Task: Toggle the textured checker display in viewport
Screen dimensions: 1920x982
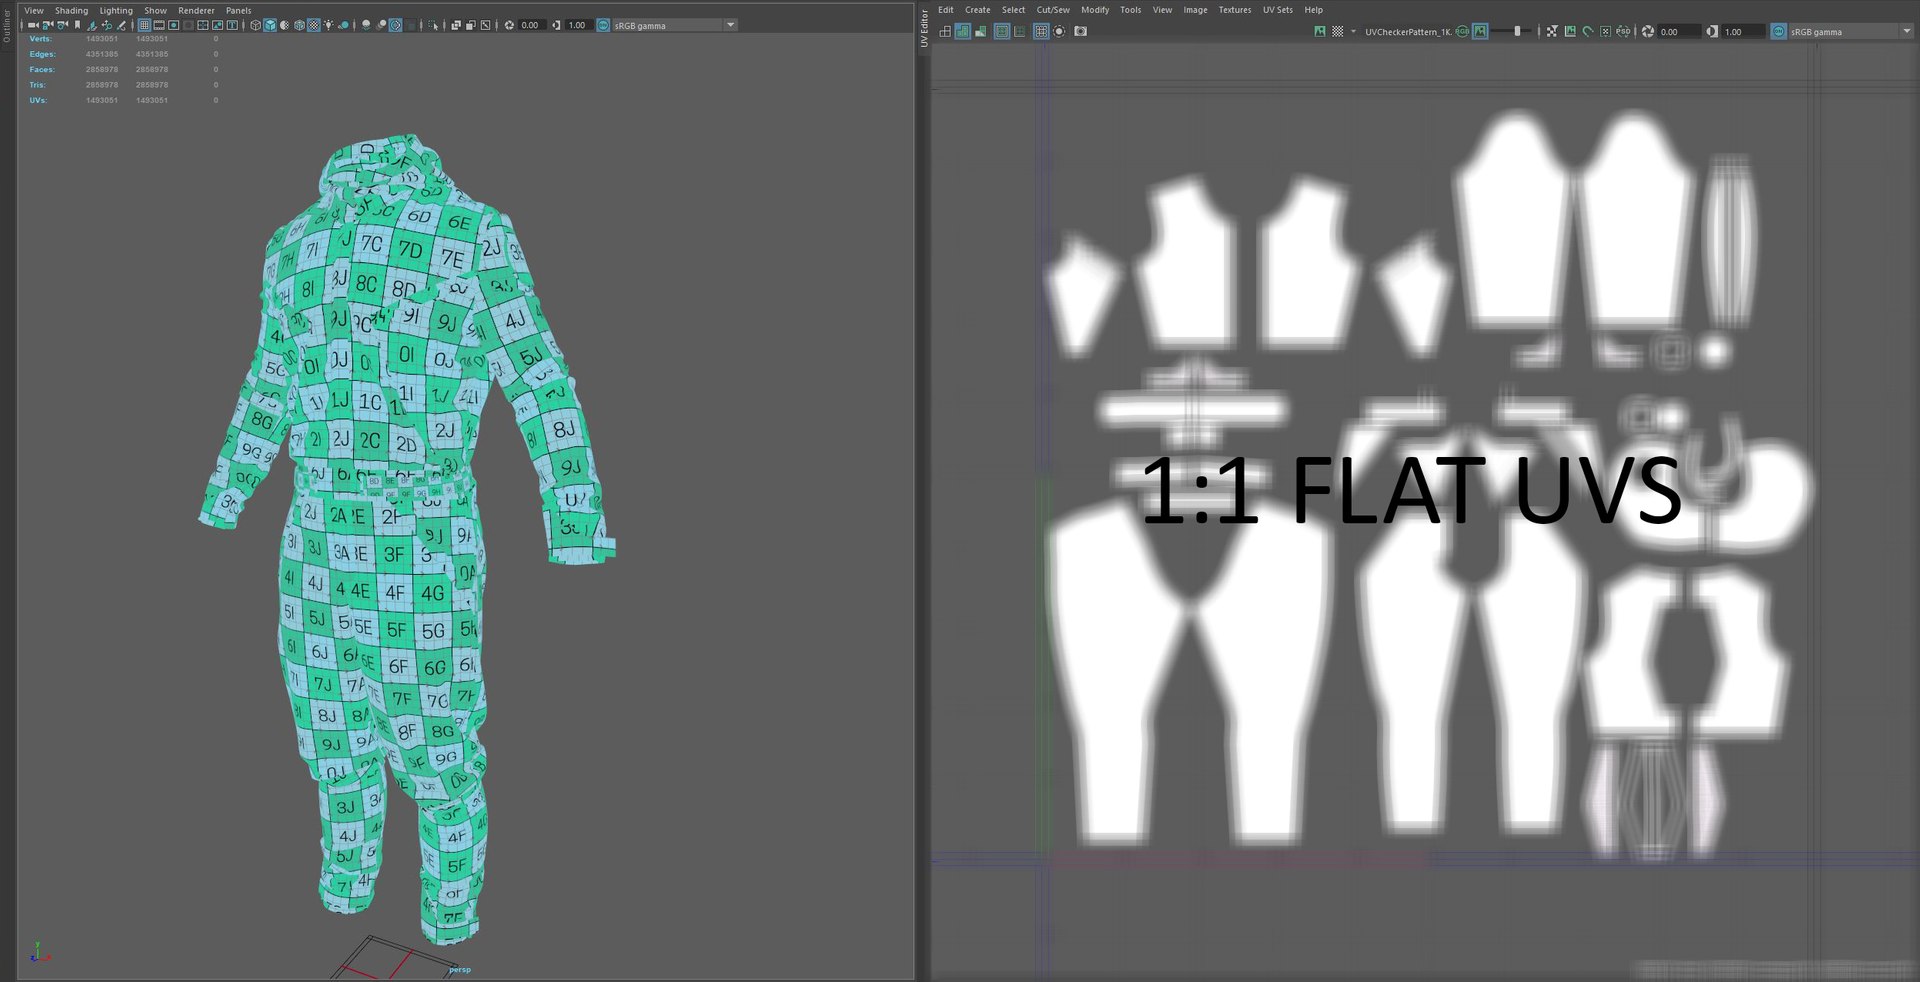Action: [314, 25]
